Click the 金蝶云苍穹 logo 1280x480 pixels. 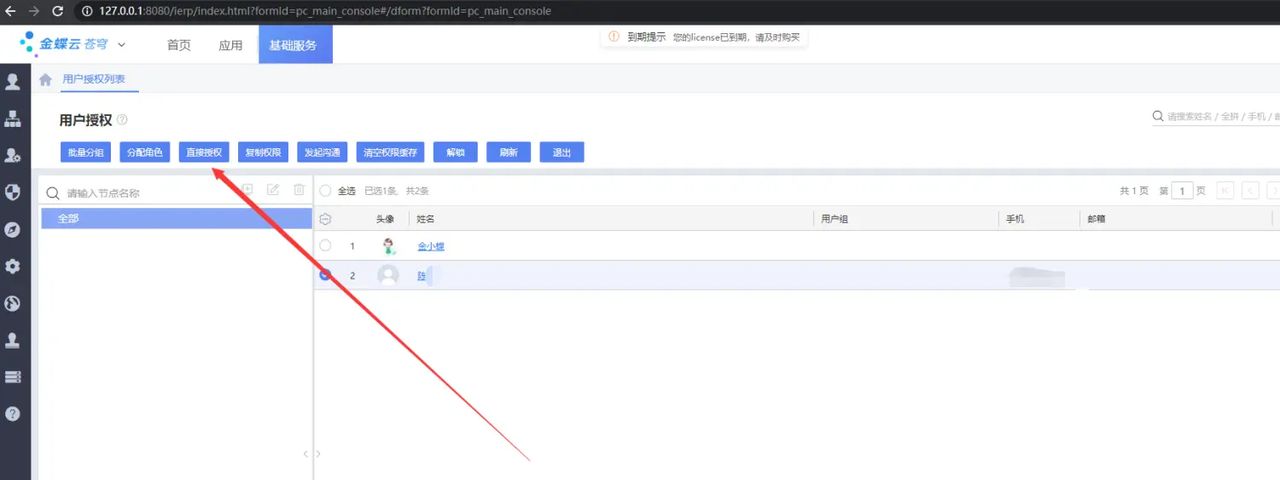64,44
